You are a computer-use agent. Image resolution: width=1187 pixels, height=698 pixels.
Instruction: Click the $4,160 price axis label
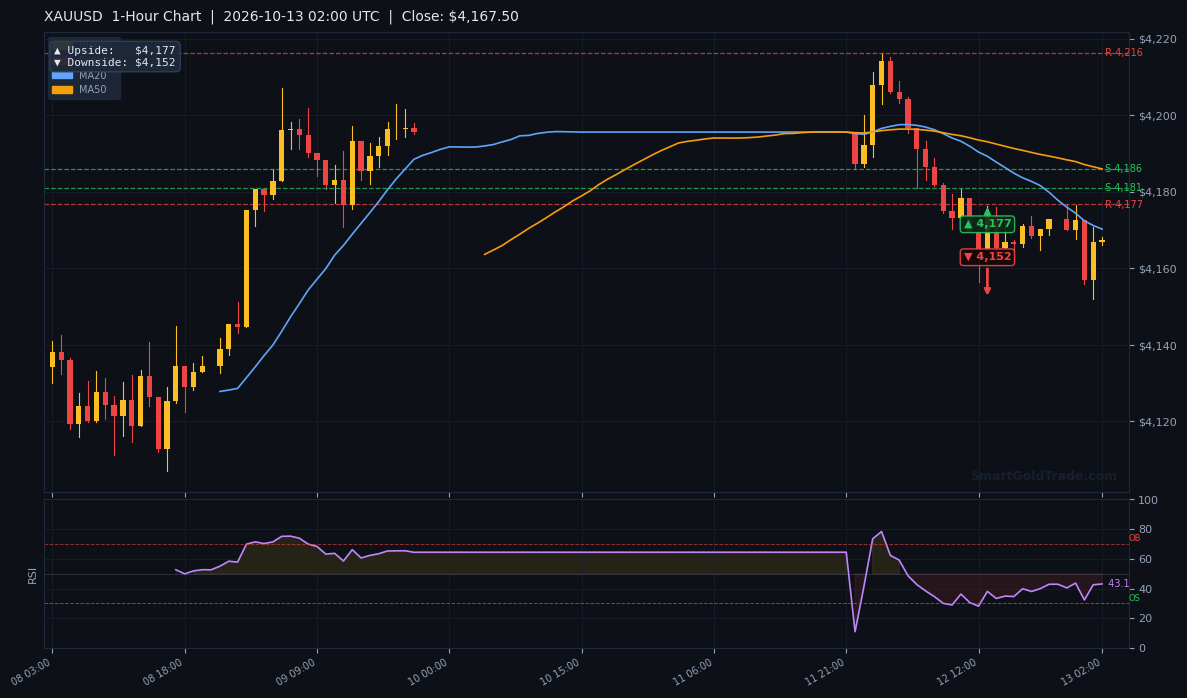pyautogui.click(x=1158, y=269)
